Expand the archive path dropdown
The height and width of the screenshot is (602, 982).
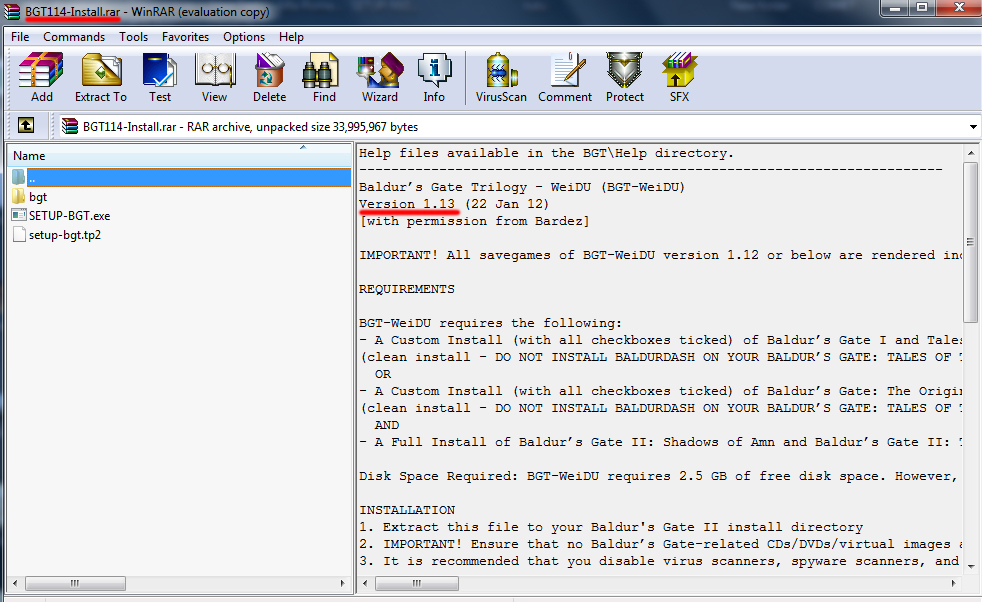973,127
